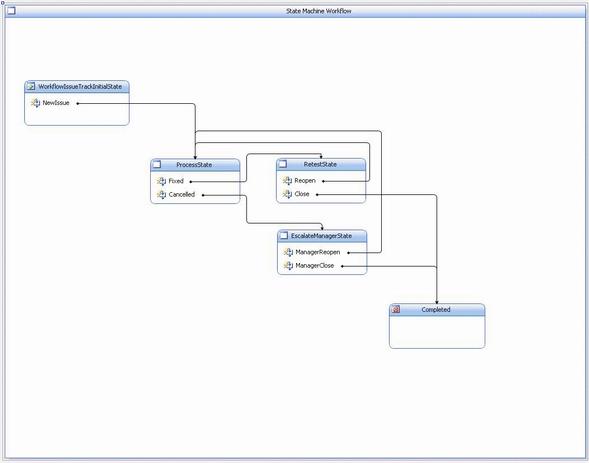Click the RetestState header icon
Viewport: 589px width, 463px height.
tap(282, 164)
